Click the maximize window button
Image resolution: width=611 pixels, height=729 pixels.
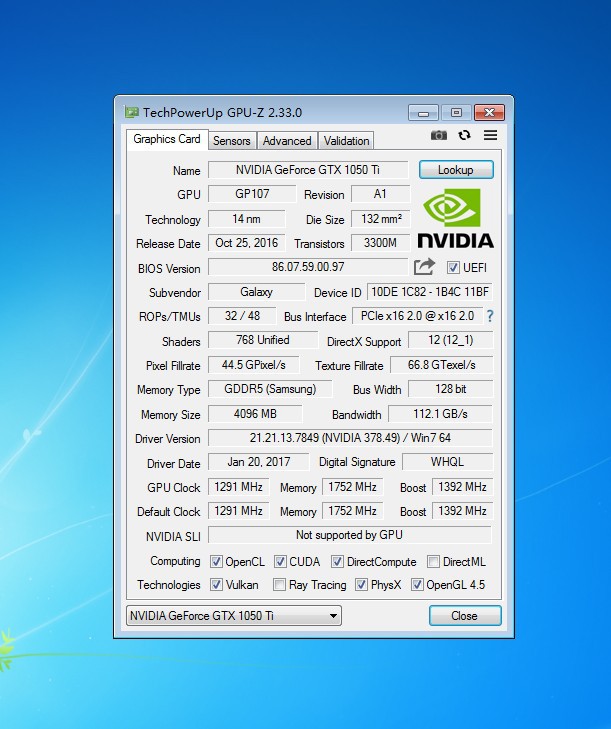456,113
